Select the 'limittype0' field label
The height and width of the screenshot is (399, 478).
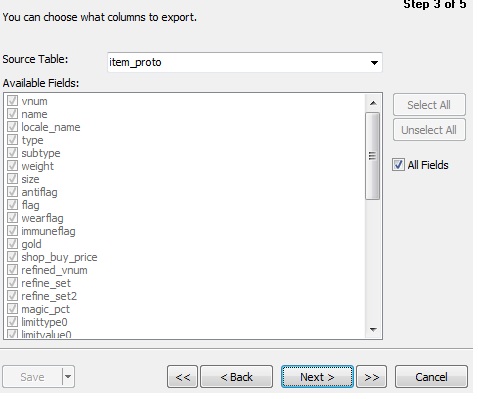[x=44, y=322]
